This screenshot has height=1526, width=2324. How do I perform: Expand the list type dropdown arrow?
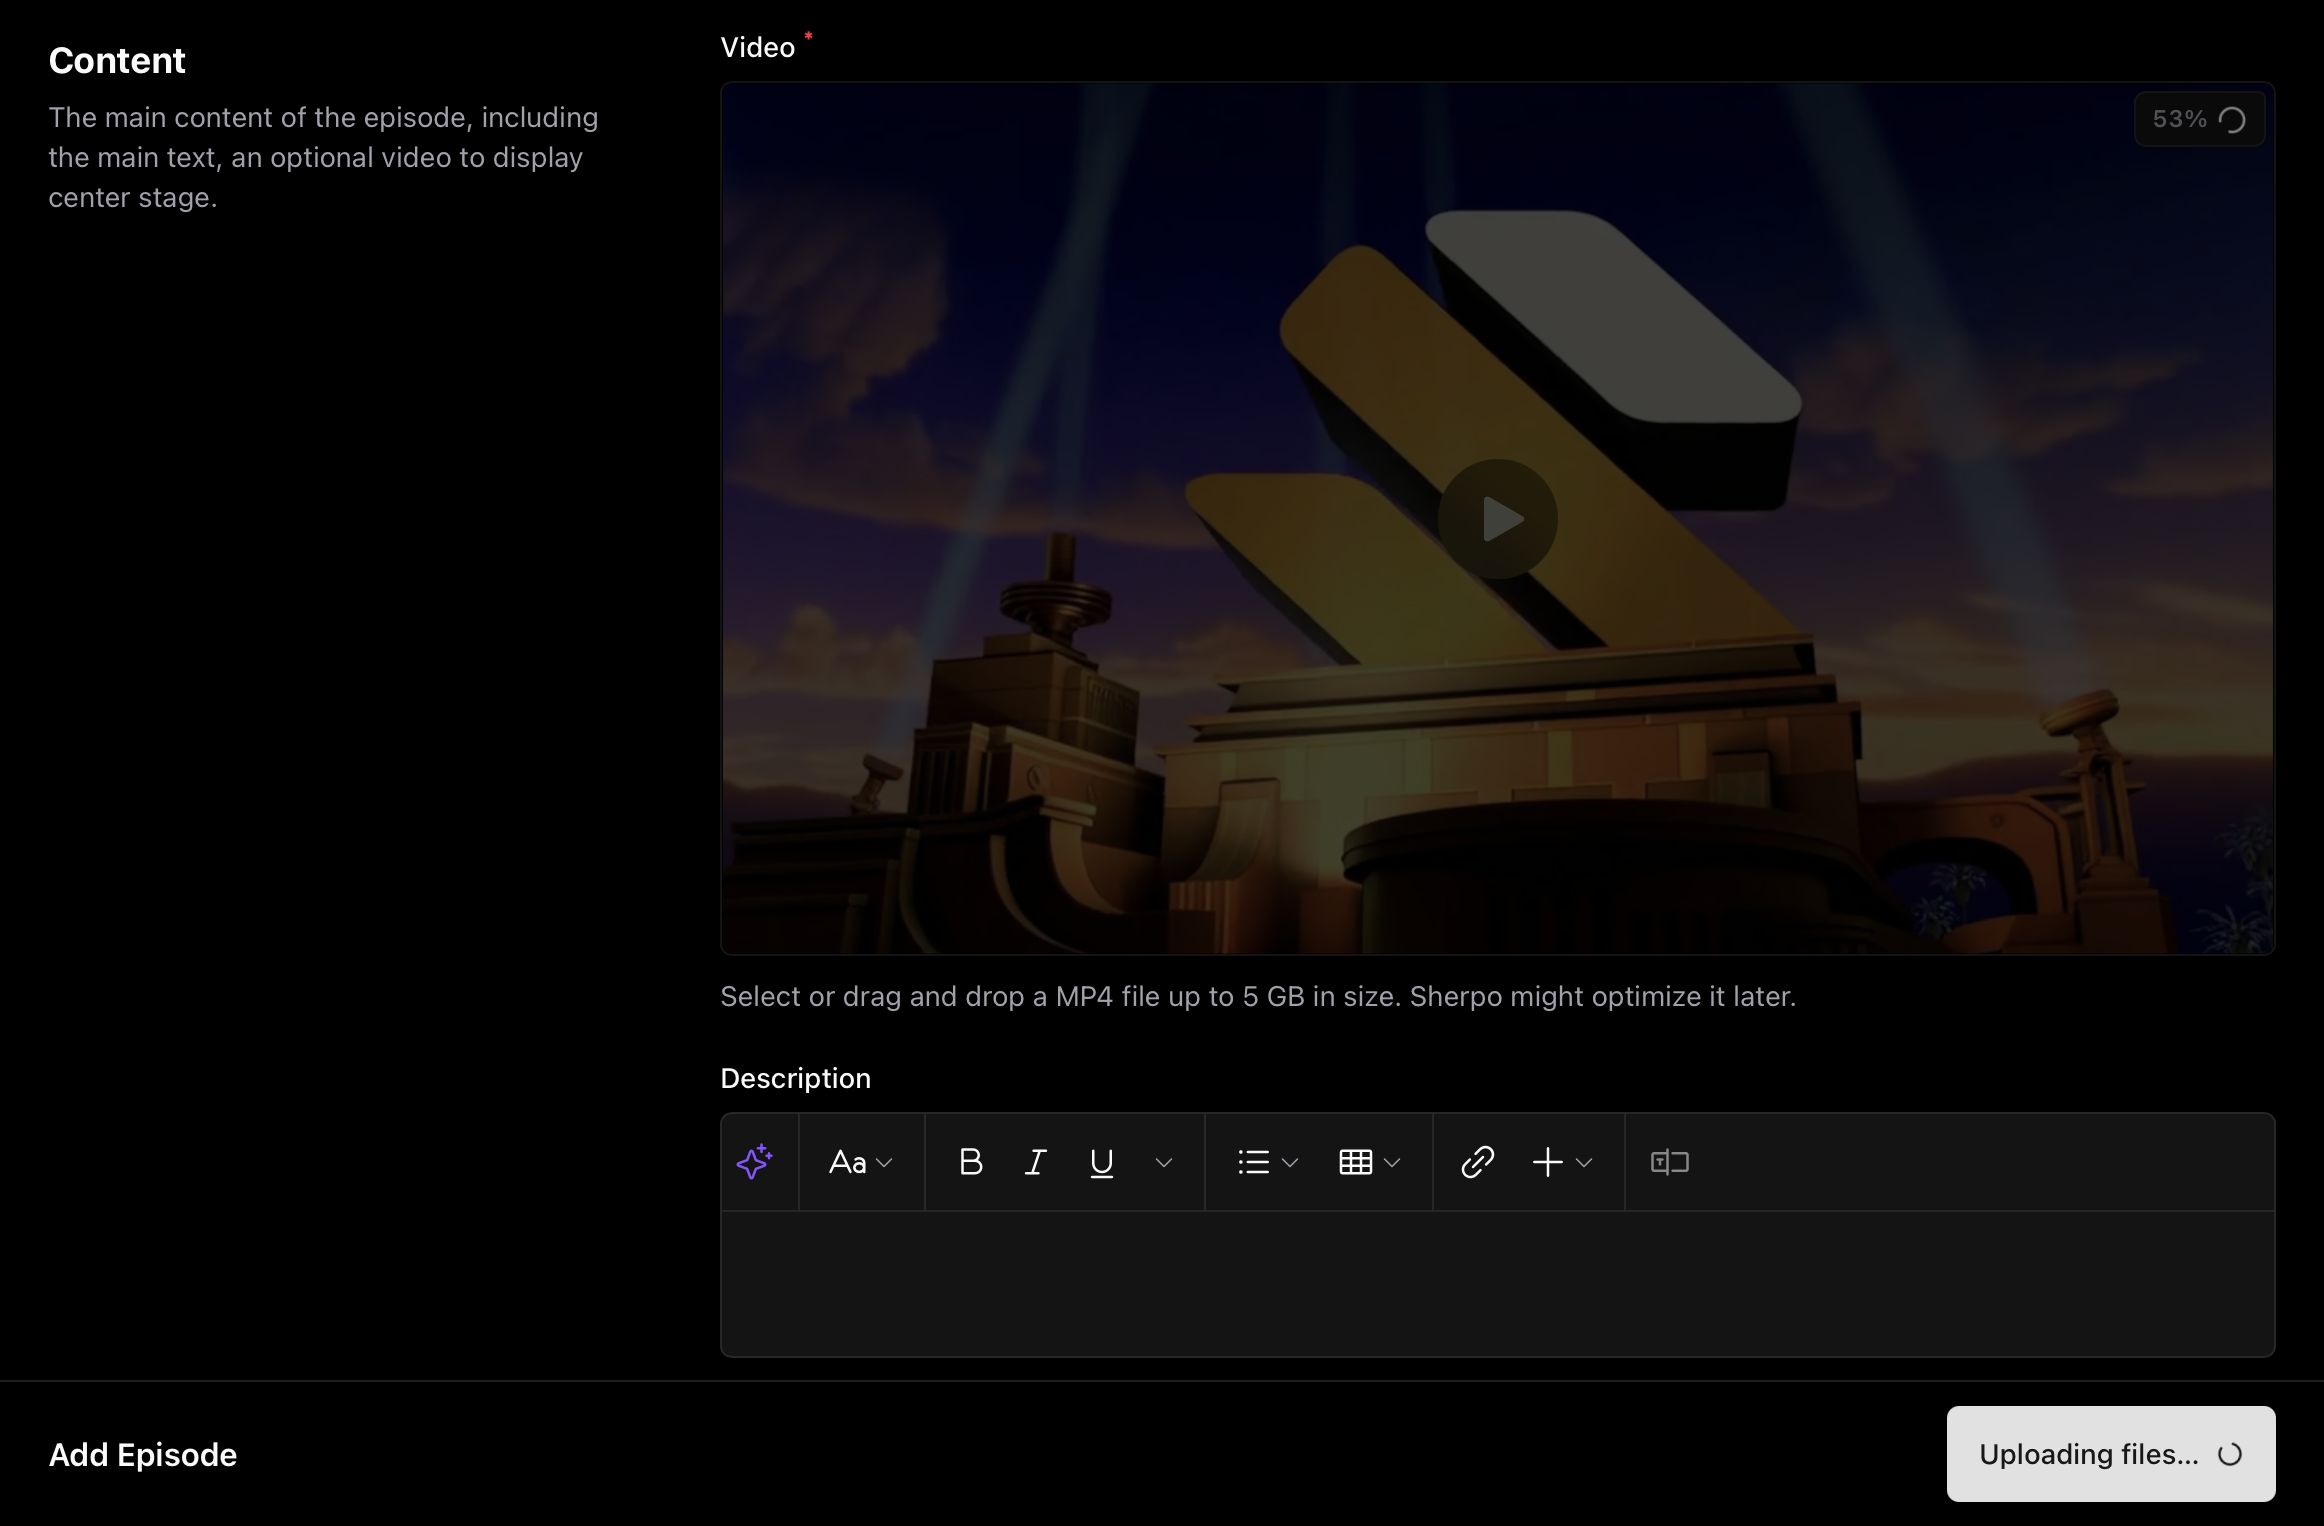tap(1290, 1162)
